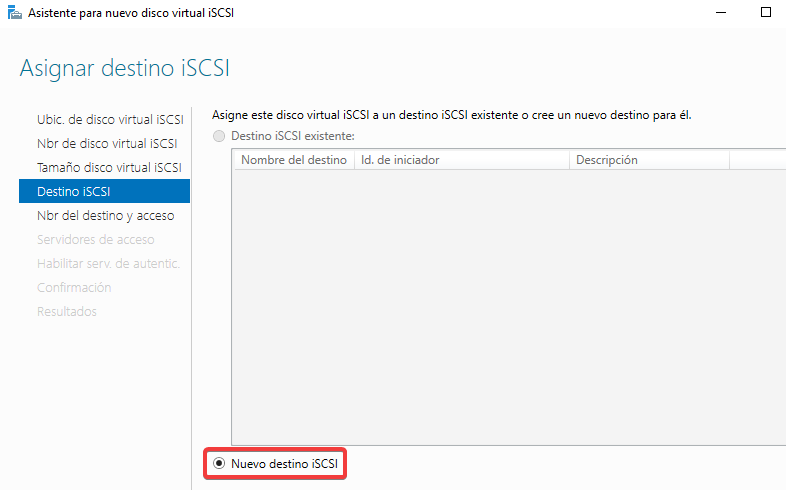This screenshot has height=490, width=786.
Task: Select the 'Confirmación' step in sidebar
Action: click(x=74, y=287)
